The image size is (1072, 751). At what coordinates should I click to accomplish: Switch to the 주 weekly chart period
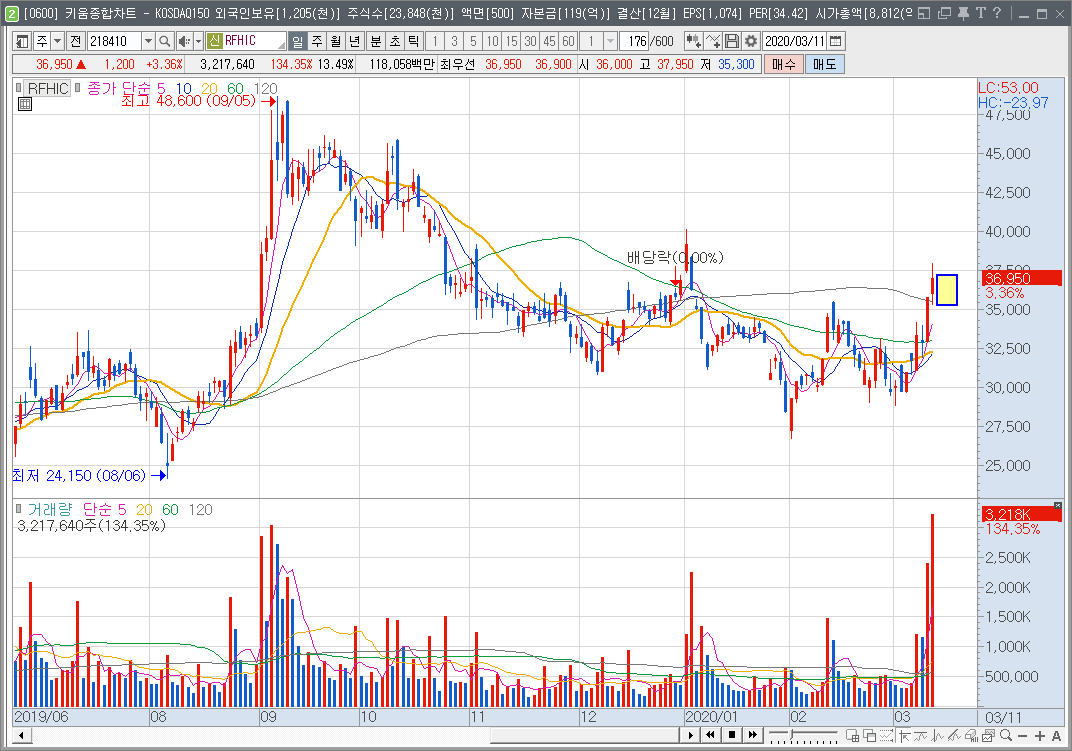tap(317, 42)
